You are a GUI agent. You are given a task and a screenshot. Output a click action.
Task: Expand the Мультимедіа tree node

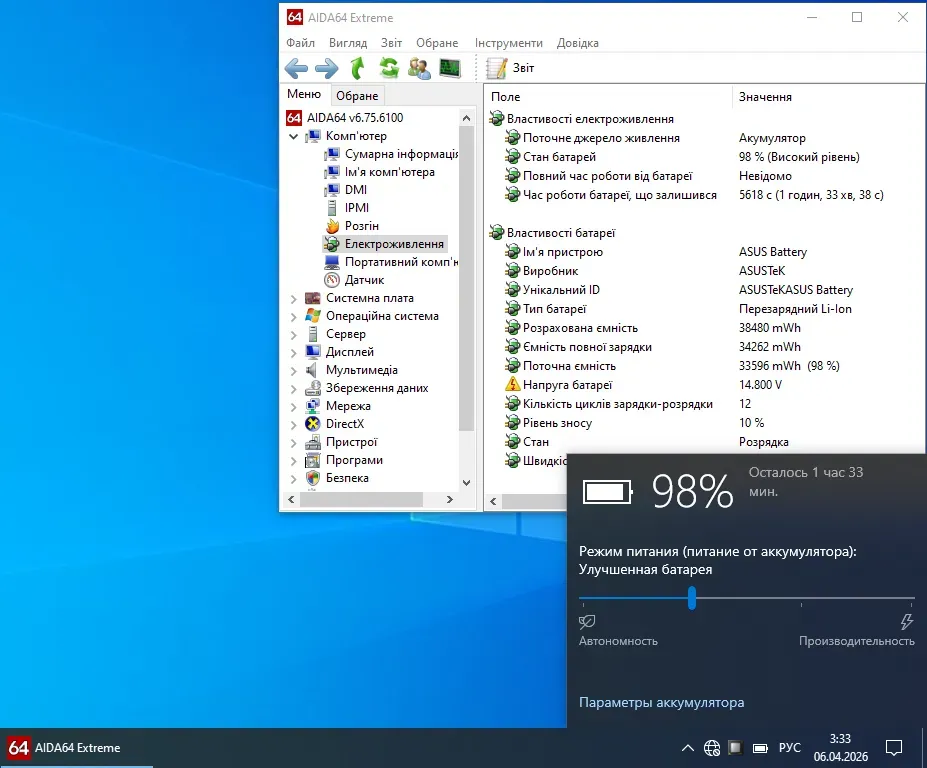(294, 370)
